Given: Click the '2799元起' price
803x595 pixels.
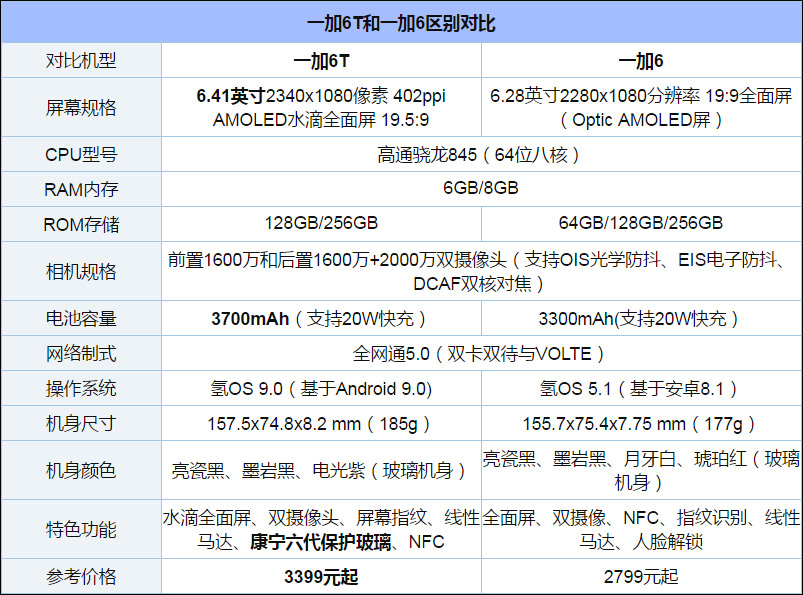Looking at the screenshot, I should 641,577.
